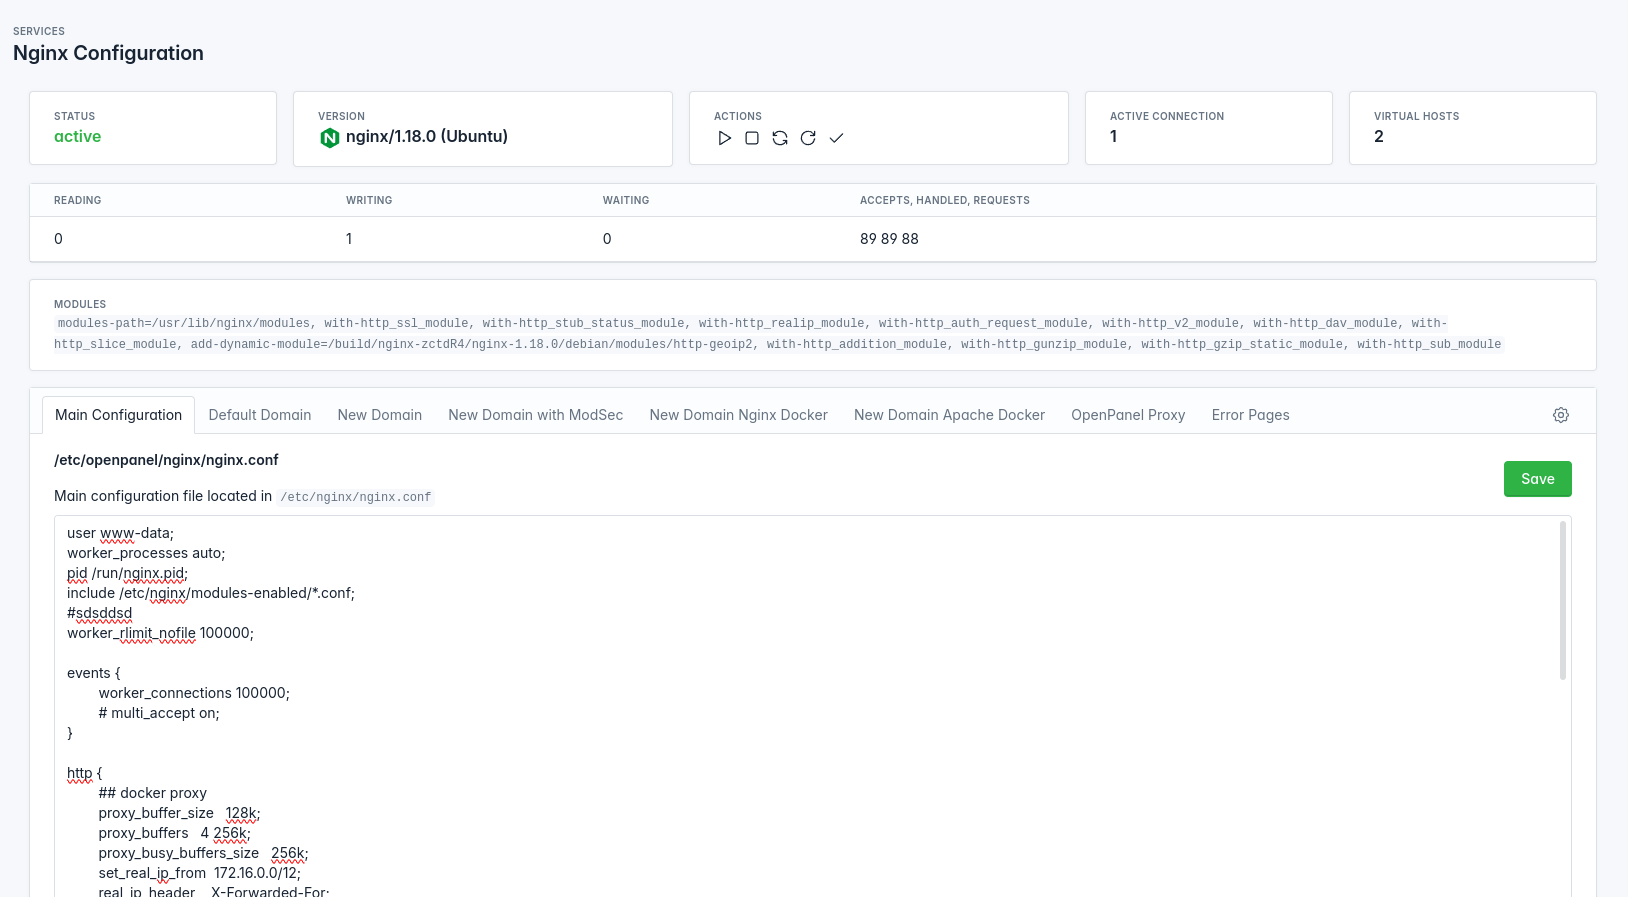This screenshot has width=1628, height=897.
Task: Click the /etc/nginx/nginx.conf path code label
Action: pyautogui.click(x=355, y=497)
